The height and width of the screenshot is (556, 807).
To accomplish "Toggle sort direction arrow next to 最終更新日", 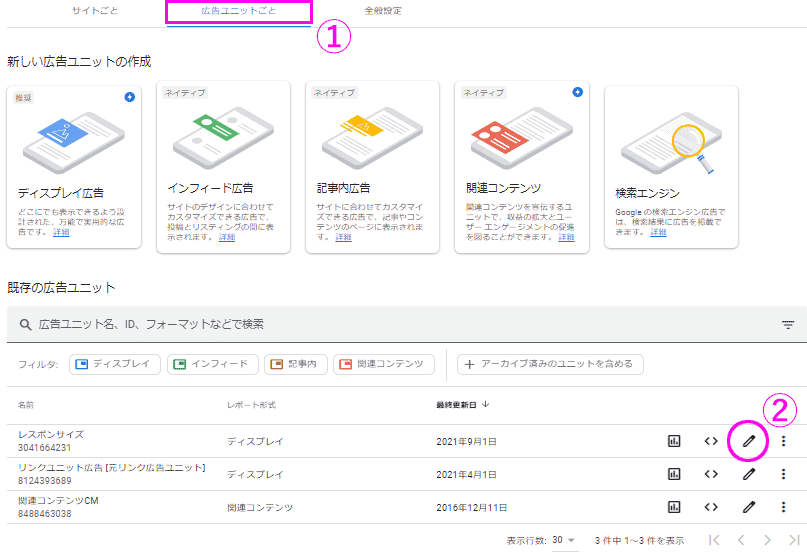I will (485, 405).
